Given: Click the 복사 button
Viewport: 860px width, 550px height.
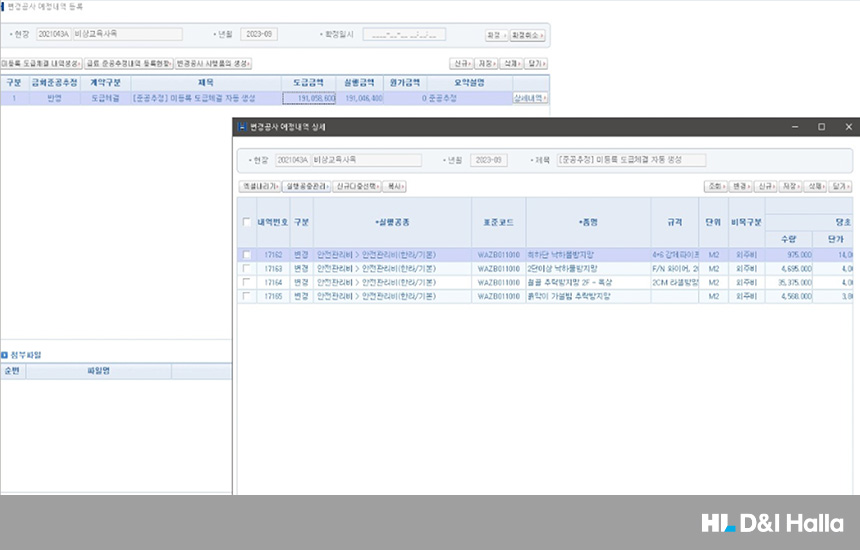Looking at the screenshot, I should point(396,186).
